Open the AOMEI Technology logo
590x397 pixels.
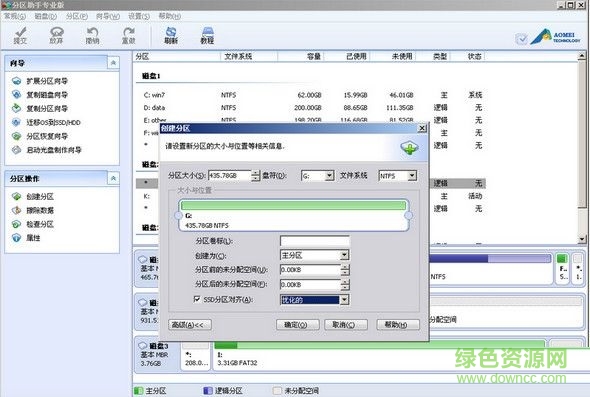coord(556,37)
